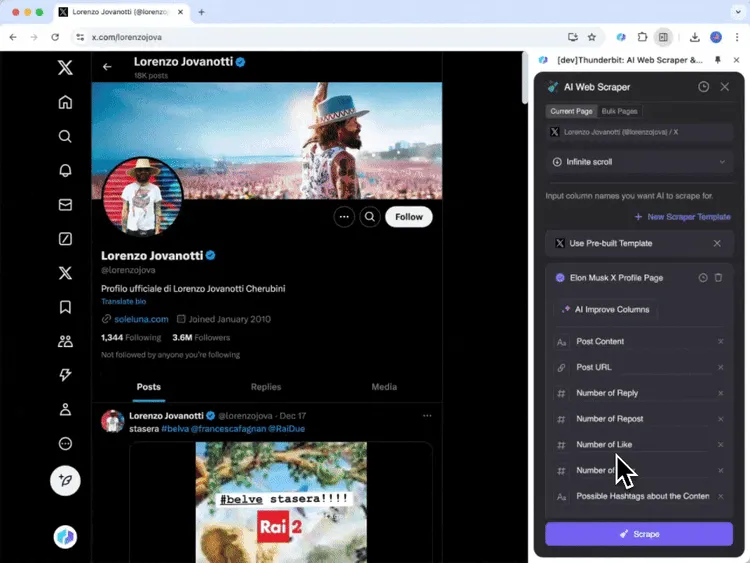Remove Possible Hashtags column
Screen dimensions: 750x563
[x=720, y=497]
